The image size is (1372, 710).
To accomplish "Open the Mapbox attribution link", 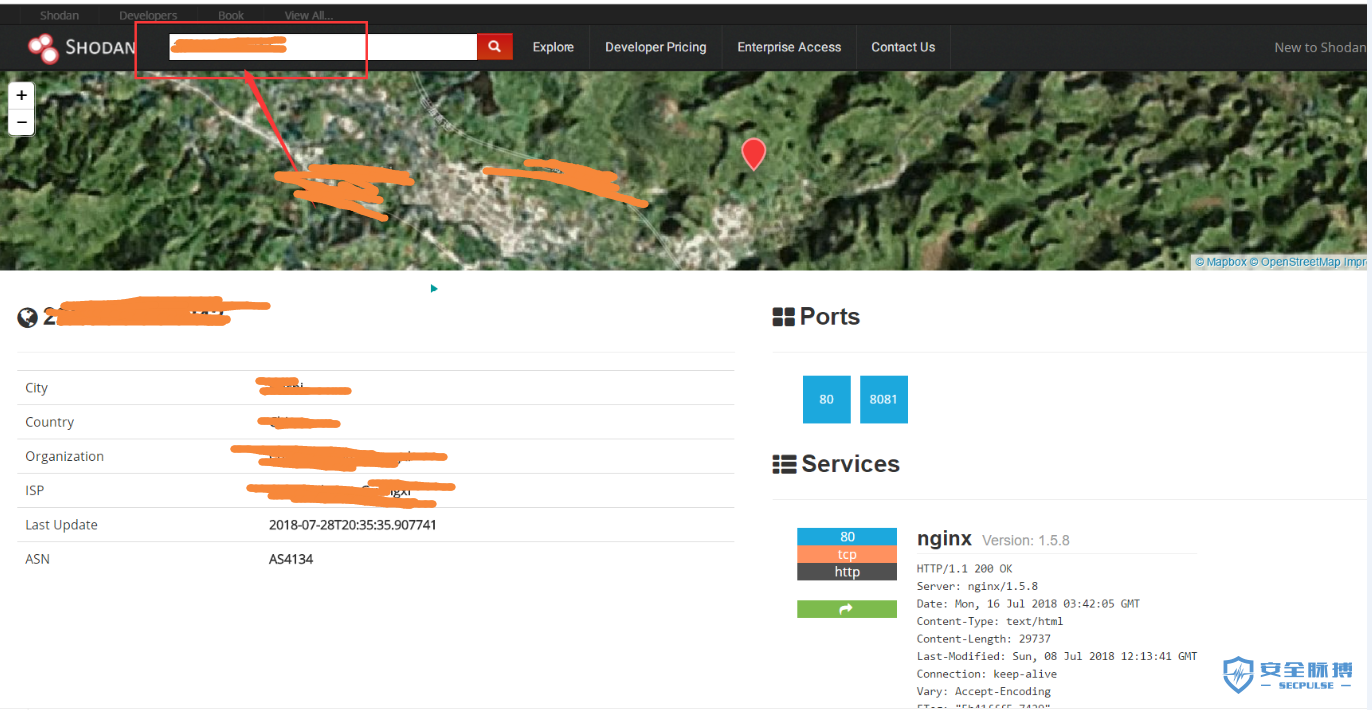I will (1221, 262).
